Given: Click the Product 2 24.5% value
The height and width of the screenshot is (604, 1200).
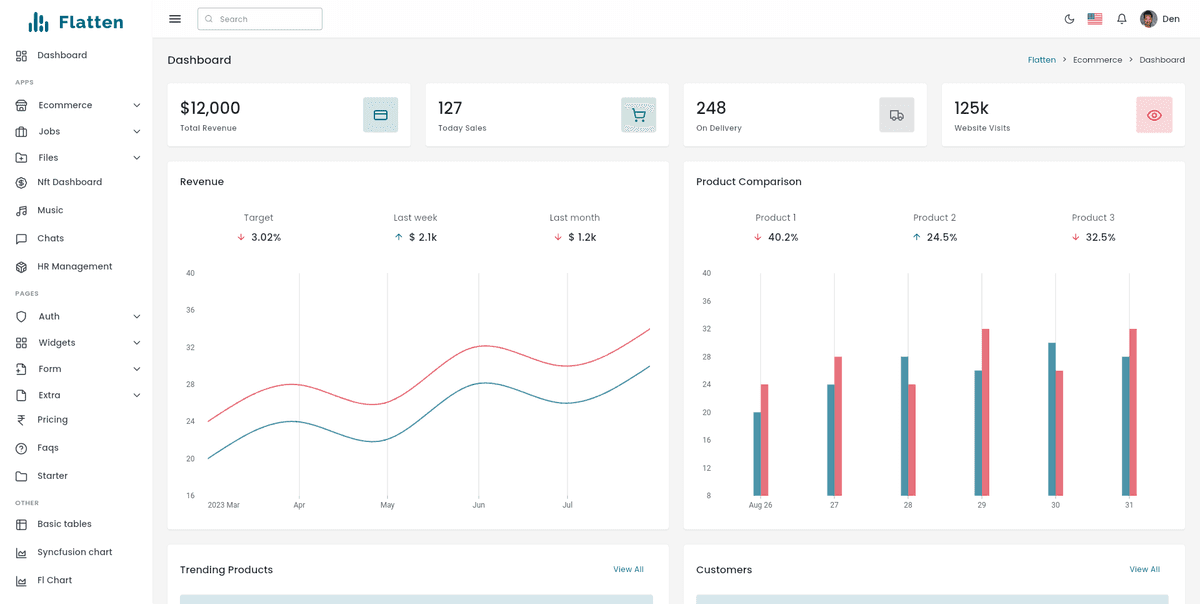Looking at the screenshot, I should coord(942,237).
